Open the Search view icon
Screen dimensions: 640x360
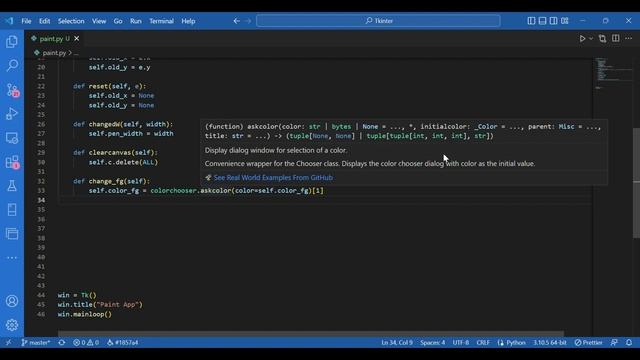tap(12, 65)
